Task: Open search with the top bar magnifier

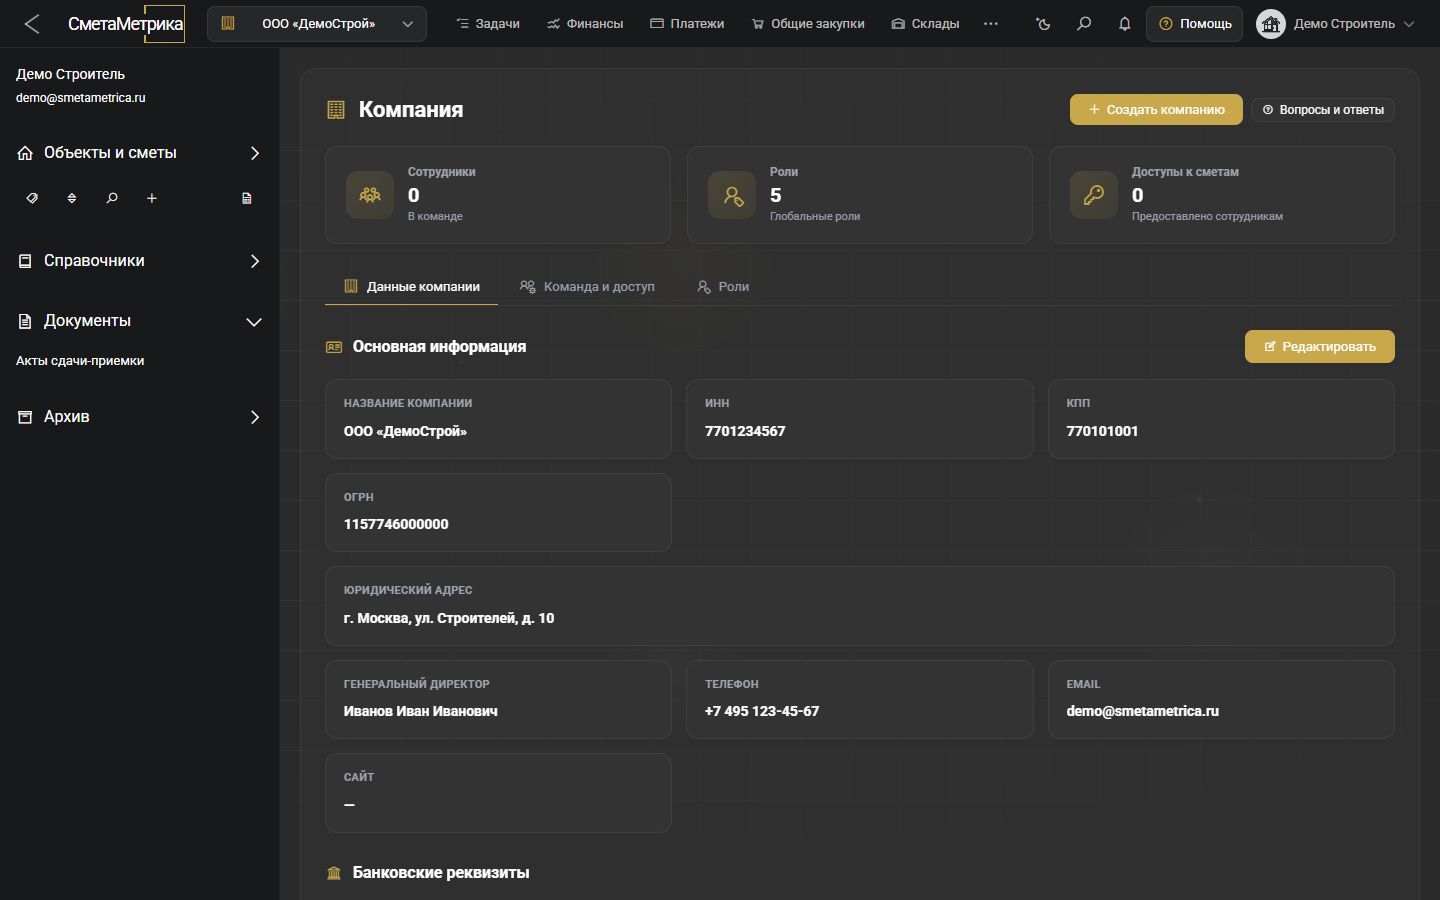Action: [x=1084, y=24]
